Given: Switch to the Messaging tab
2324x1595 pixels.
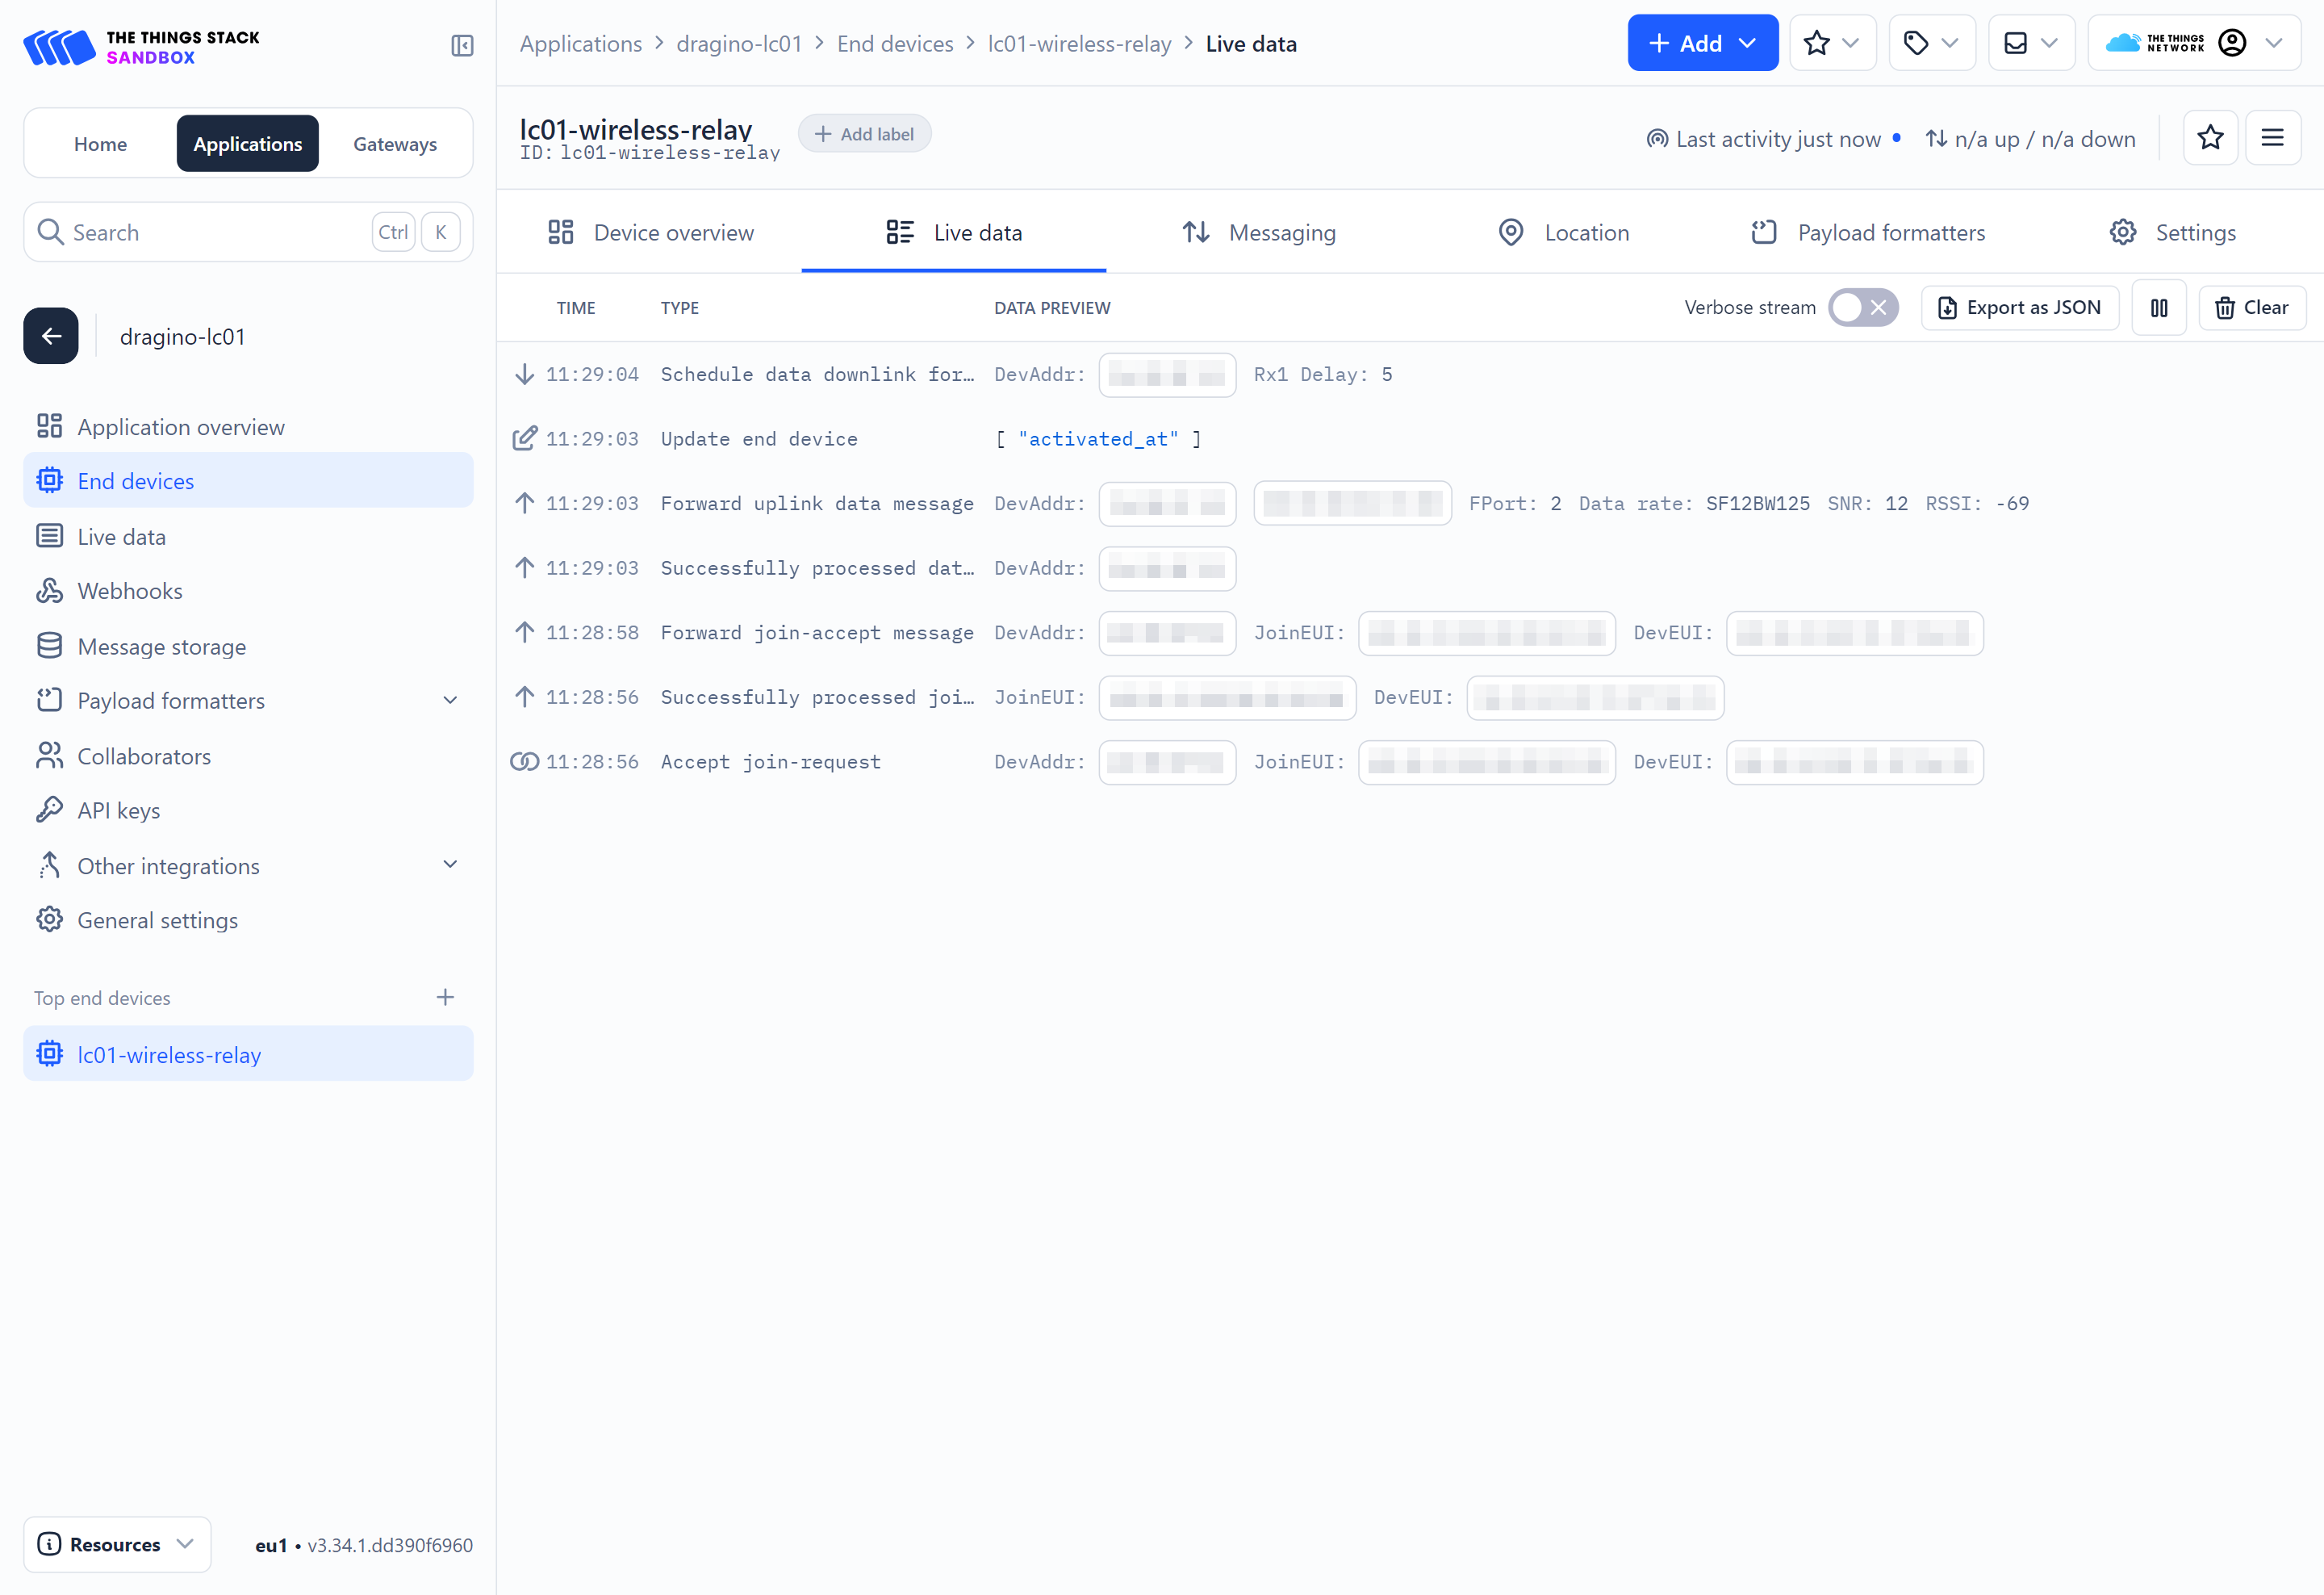Looking at the screenshot, I should coord(1259,232).
